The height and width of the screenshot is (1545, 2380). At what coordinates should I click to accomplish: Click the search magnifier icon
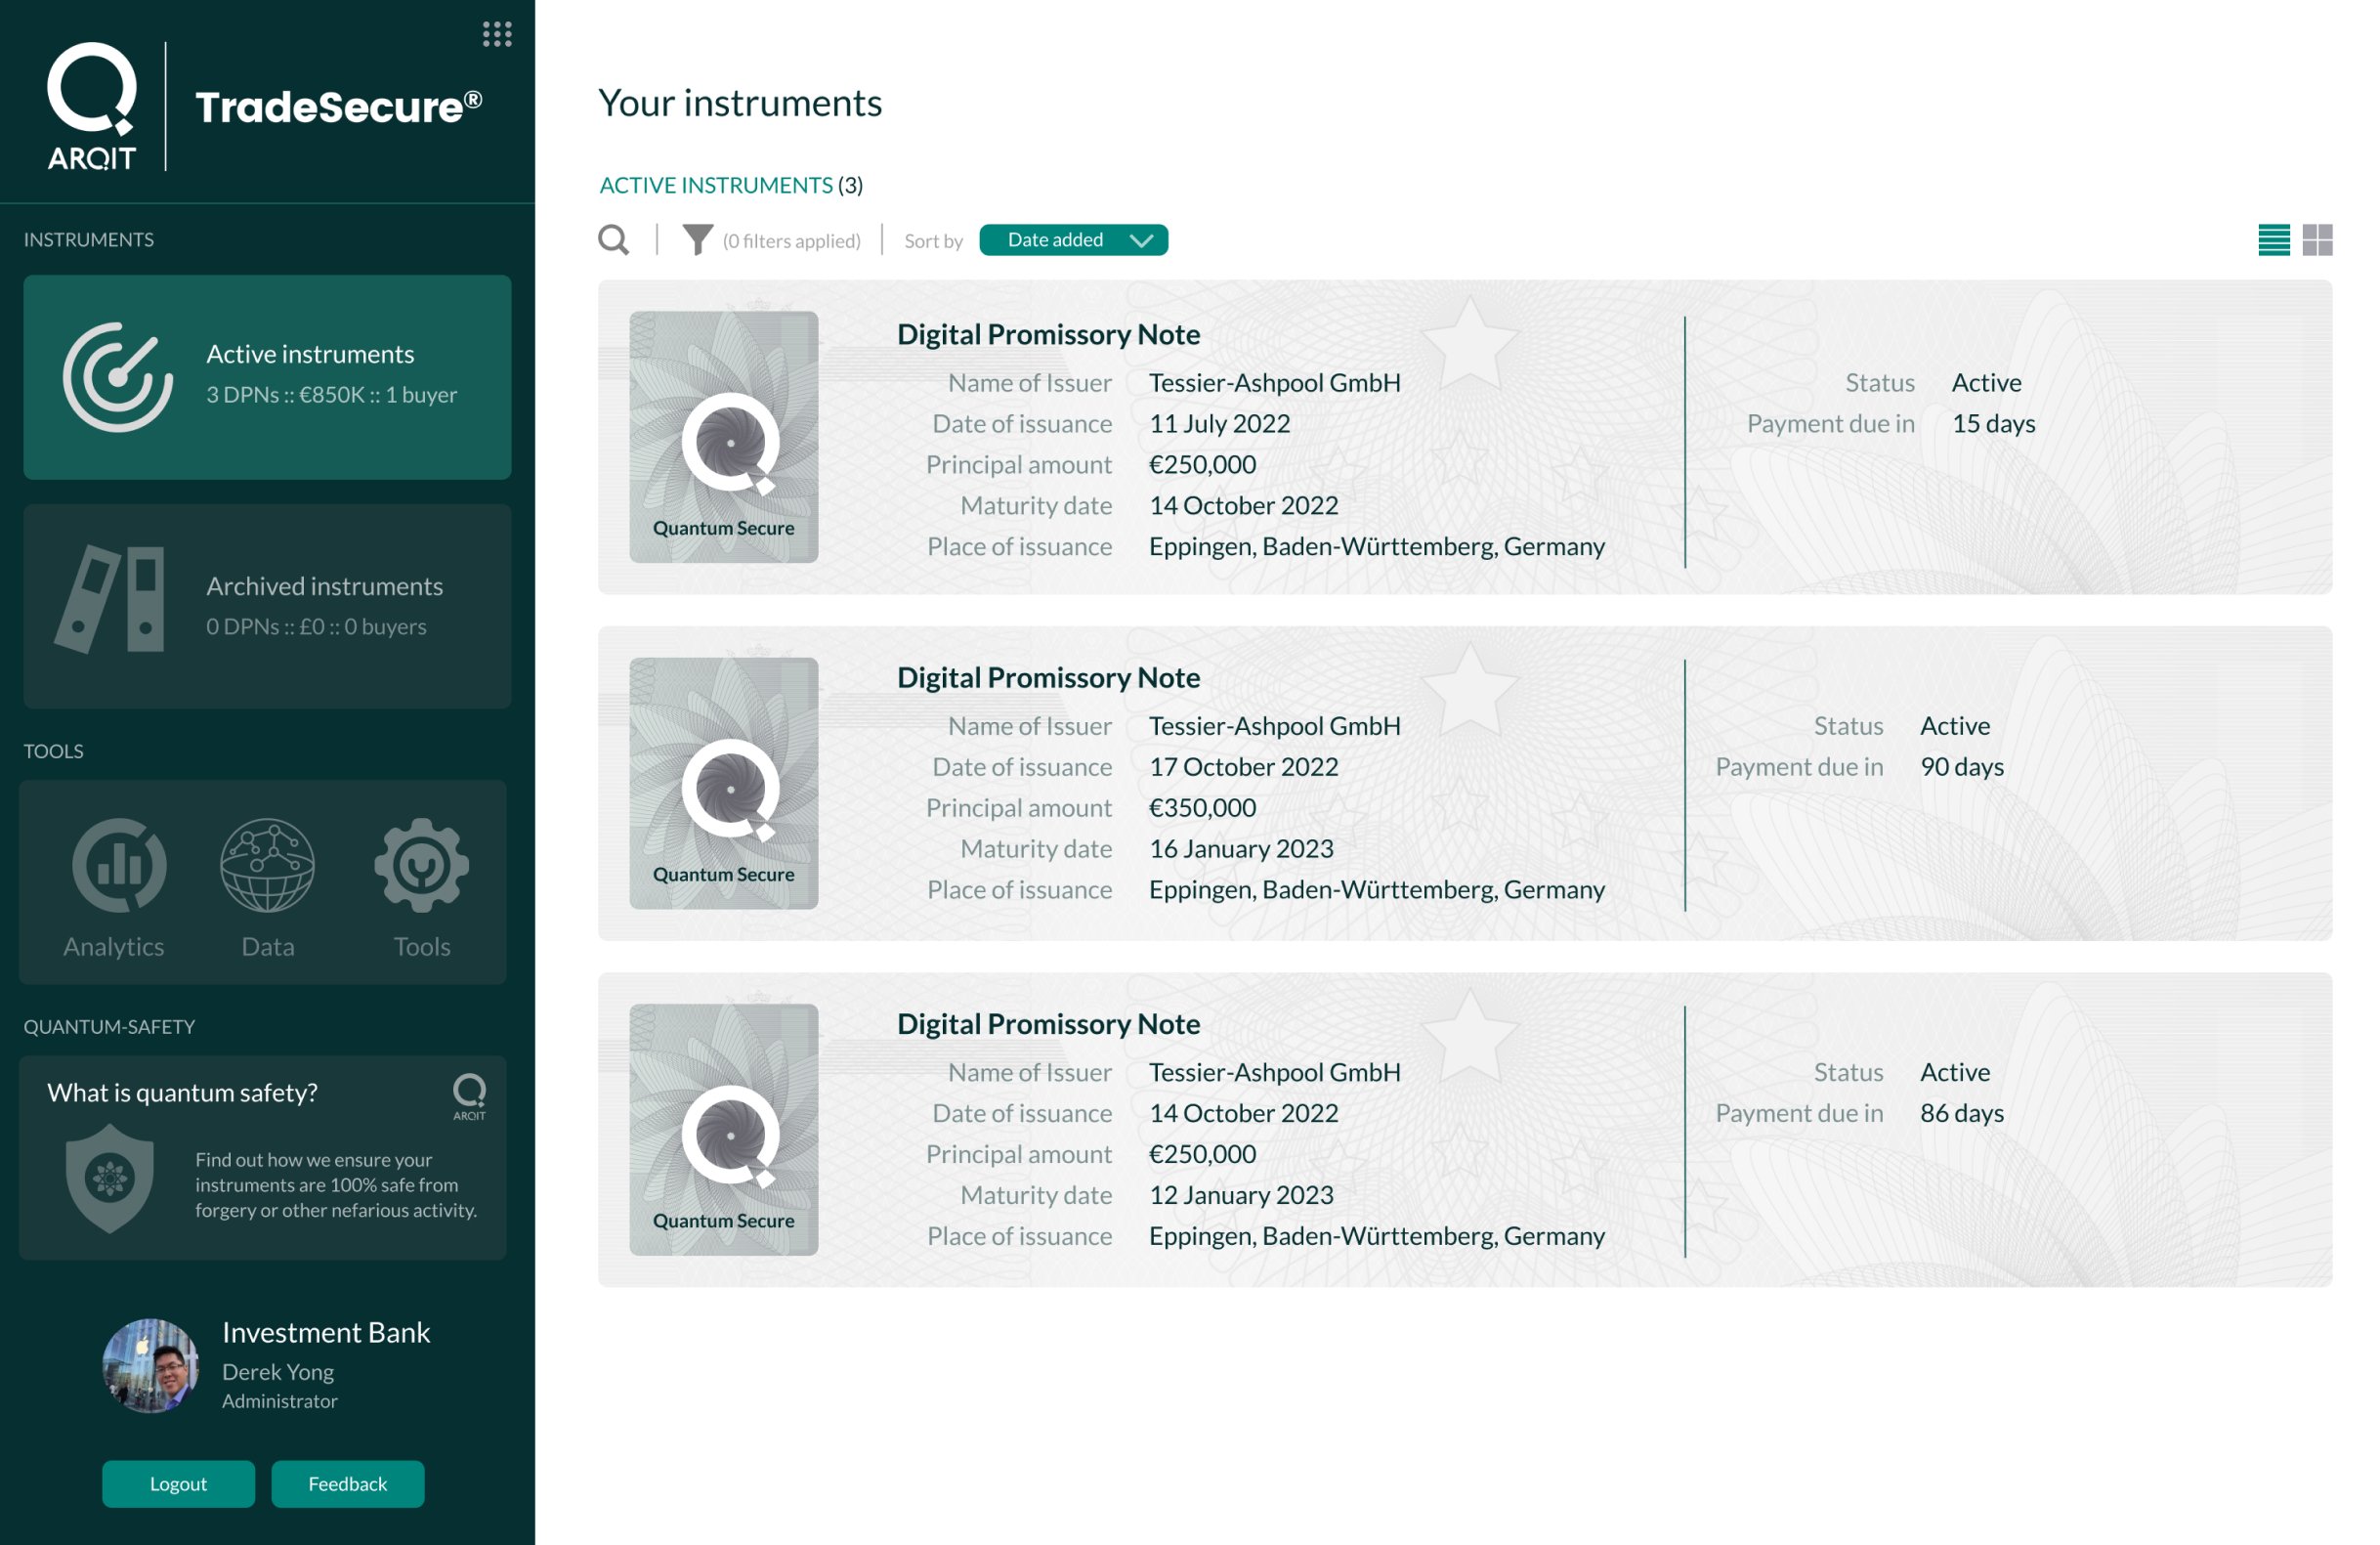point(613,240)
